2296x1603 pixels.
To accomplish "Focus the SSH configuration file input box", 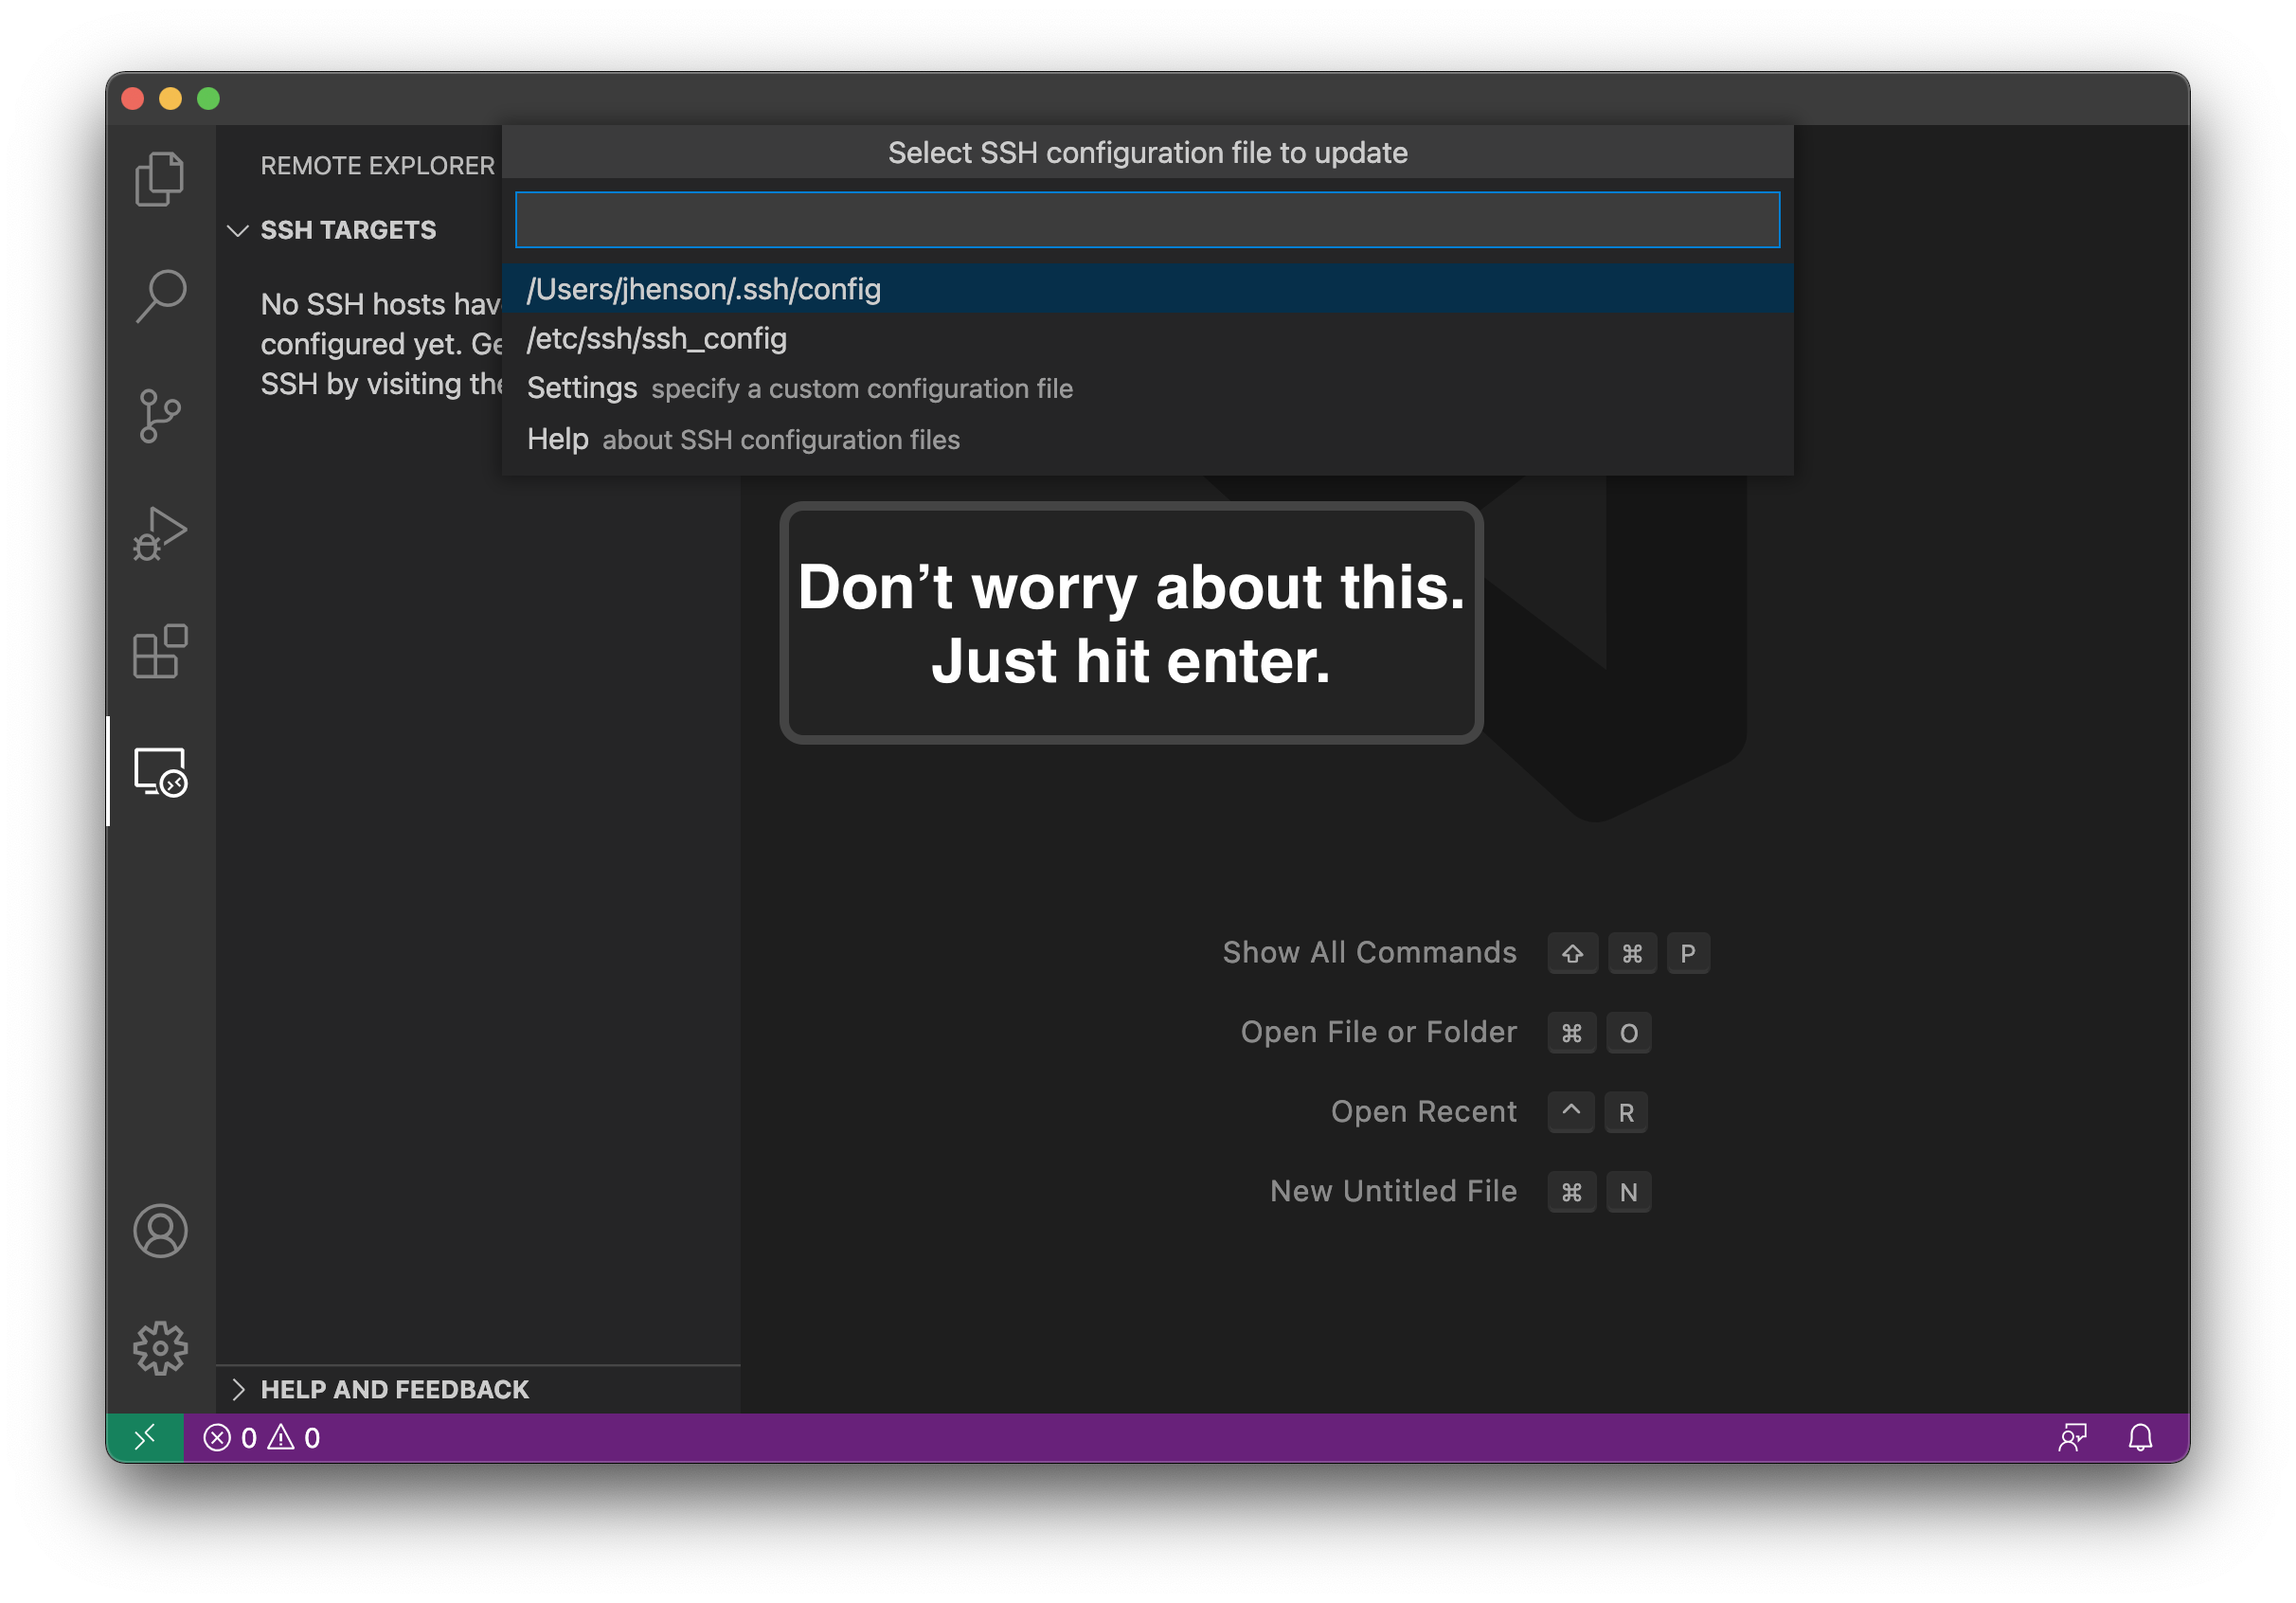I will [x=1147, y=220].
